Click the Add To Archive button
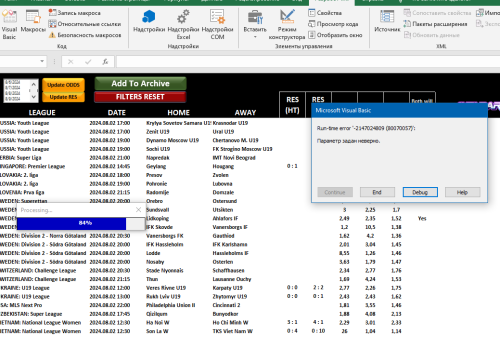Viewport: 500px width, 363px height. point(140,83)
